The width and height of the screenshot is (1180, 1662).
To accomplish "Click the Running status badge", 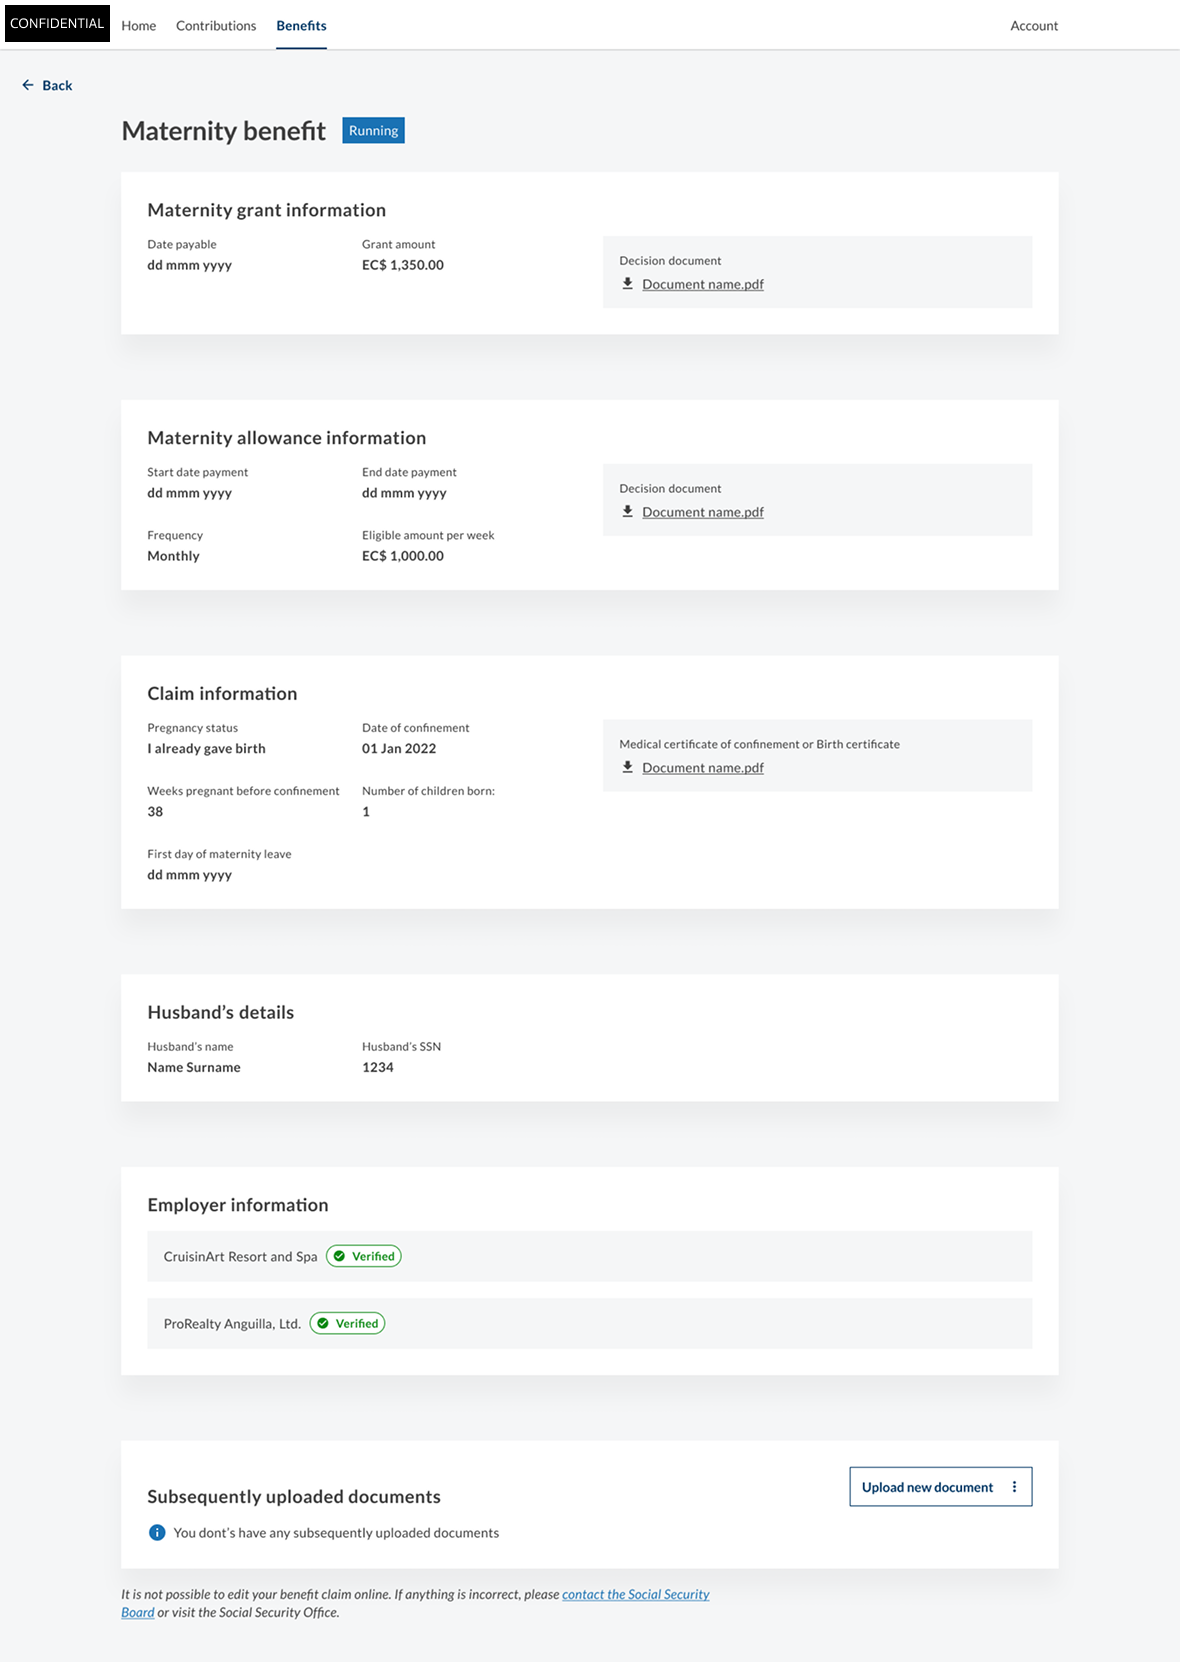I will click(x=373, y=131).
